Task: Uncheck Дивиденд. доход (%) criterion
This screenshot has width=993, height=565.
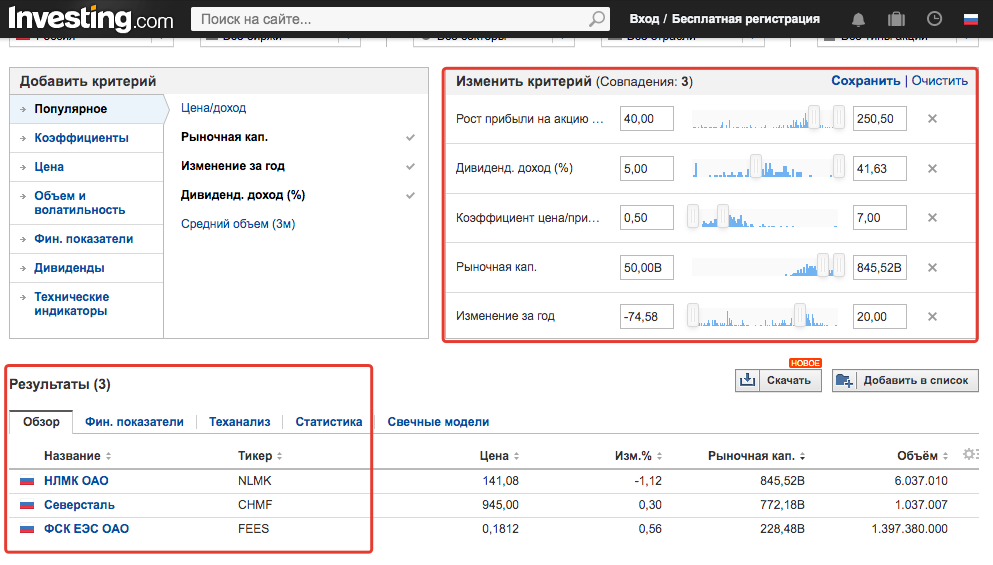Action: coord(410,196)
